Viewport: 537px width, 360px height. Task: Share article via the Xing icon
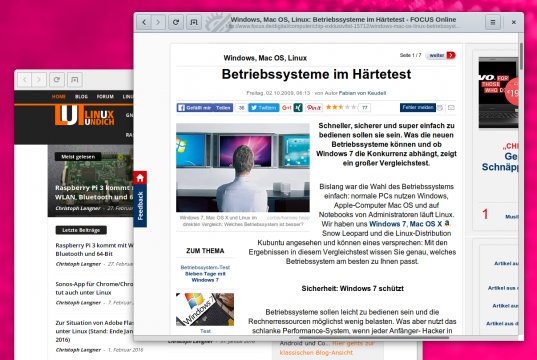pos(298,108)
